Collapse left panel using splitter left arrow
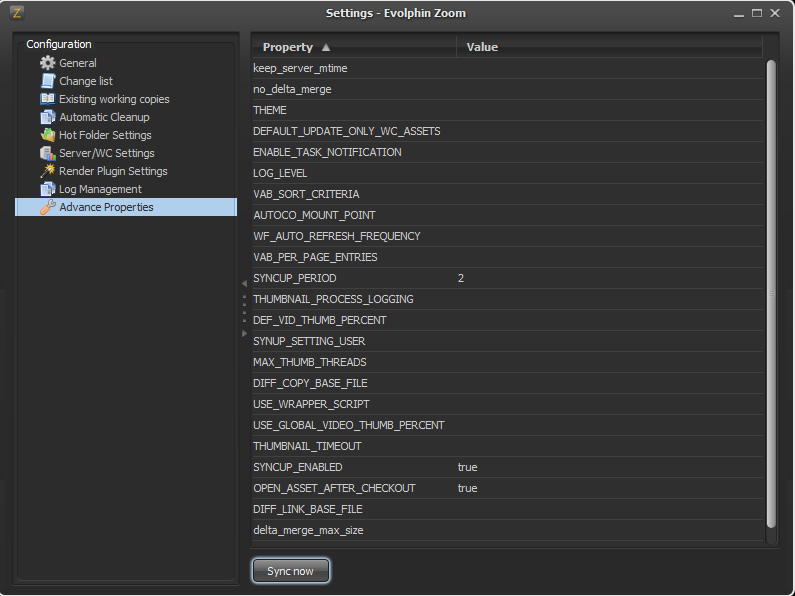This screenshot has width=795, height=596. click(244, 284)
